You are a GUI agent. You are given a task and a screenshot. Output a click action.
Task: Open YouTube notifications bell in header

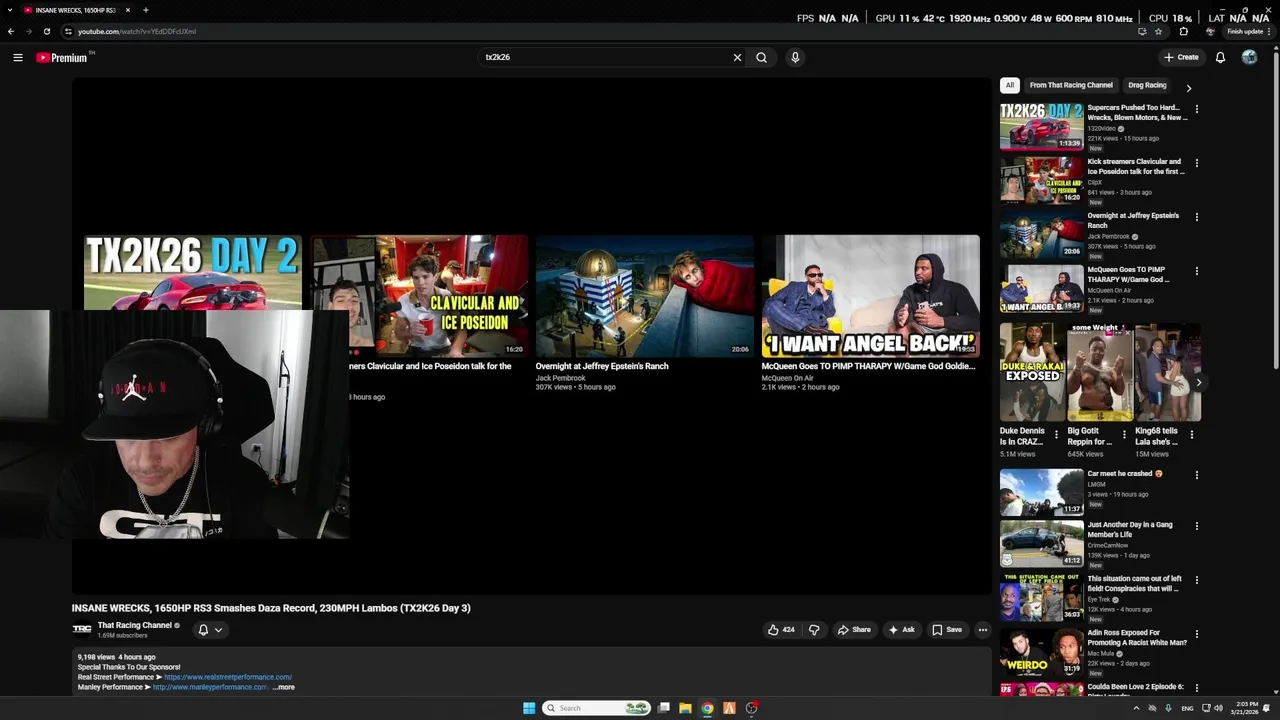click(x=1220, y=57)
